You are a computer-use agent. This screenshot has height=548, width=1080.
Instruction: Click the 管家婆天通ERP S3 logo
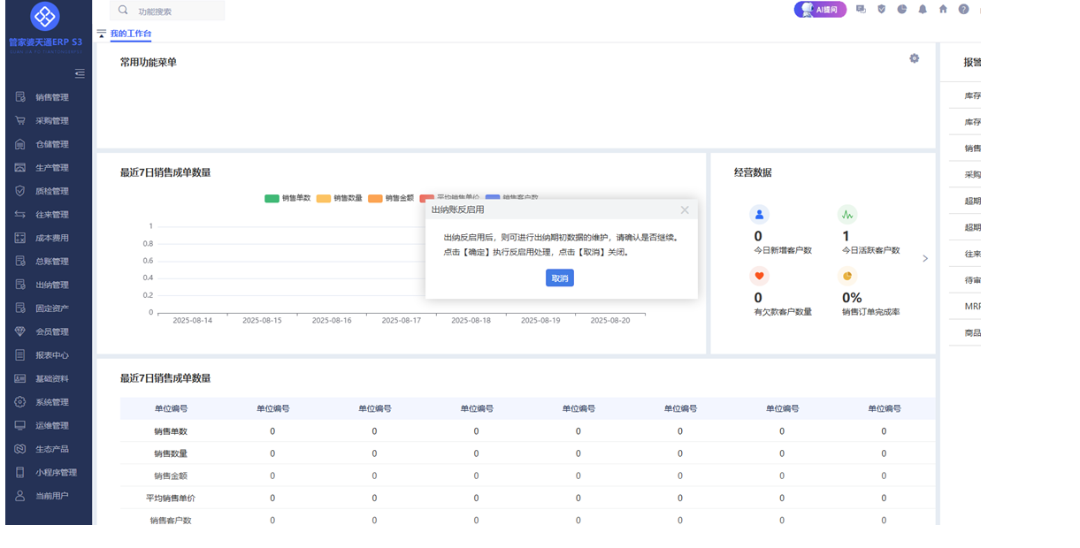point(45,28)
